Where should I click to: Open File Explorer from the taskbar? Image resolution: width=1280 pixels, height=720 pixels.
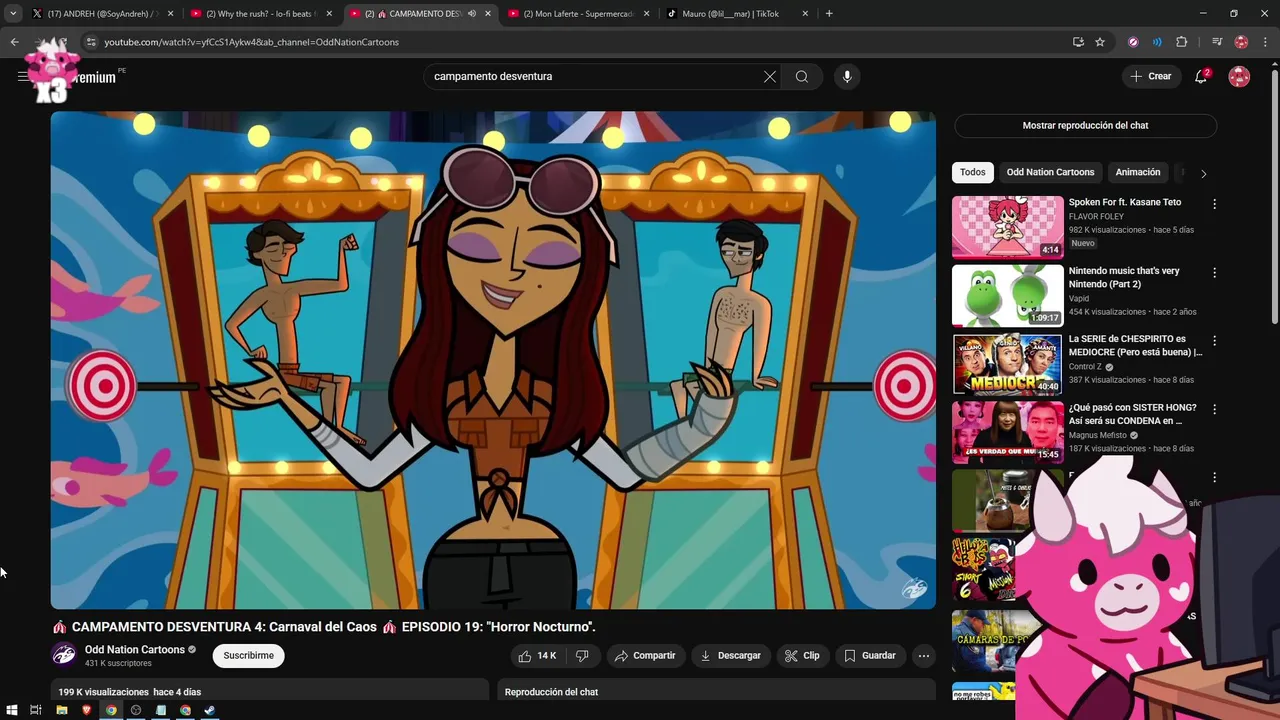tap(61, 710)
